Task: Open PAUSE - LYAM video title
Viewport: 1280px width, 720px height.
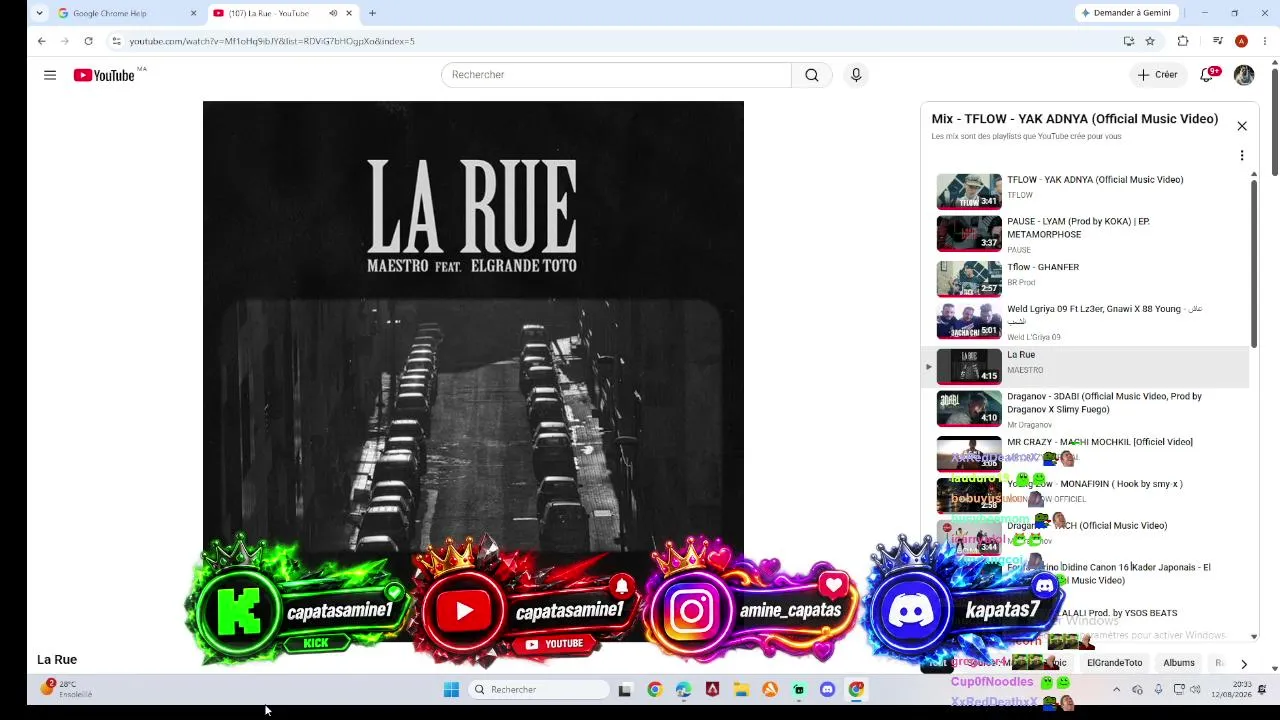Action: pyautogui.click(x=1078, y=227)
